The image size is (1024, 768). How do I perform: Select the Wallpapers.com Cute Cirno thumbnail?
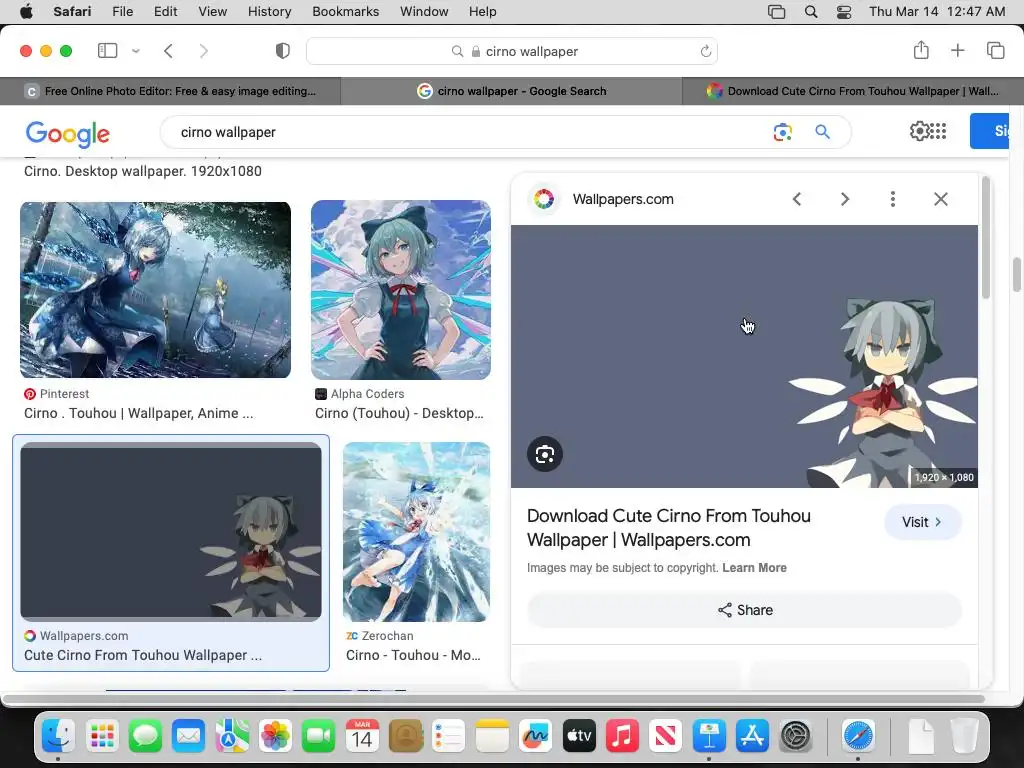point(171,532)
